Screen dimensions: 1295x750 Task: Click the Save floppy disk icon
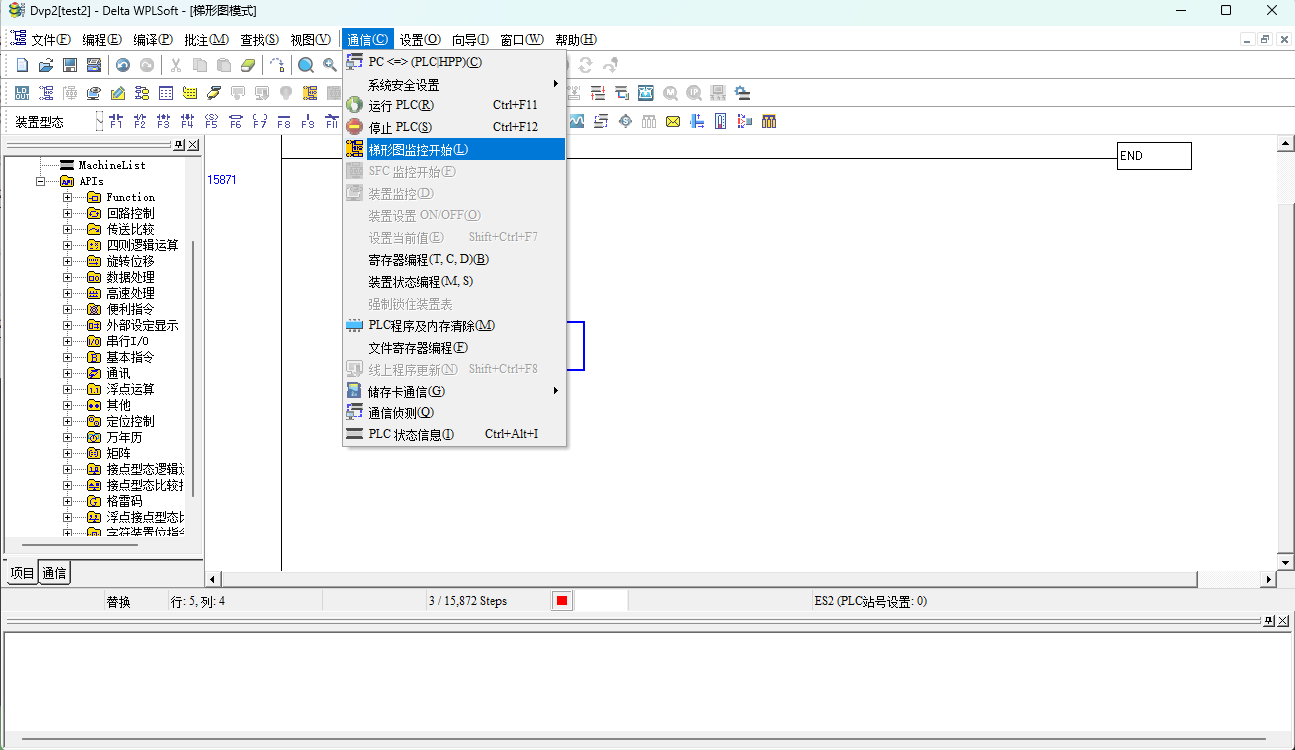tap(70, 65)
